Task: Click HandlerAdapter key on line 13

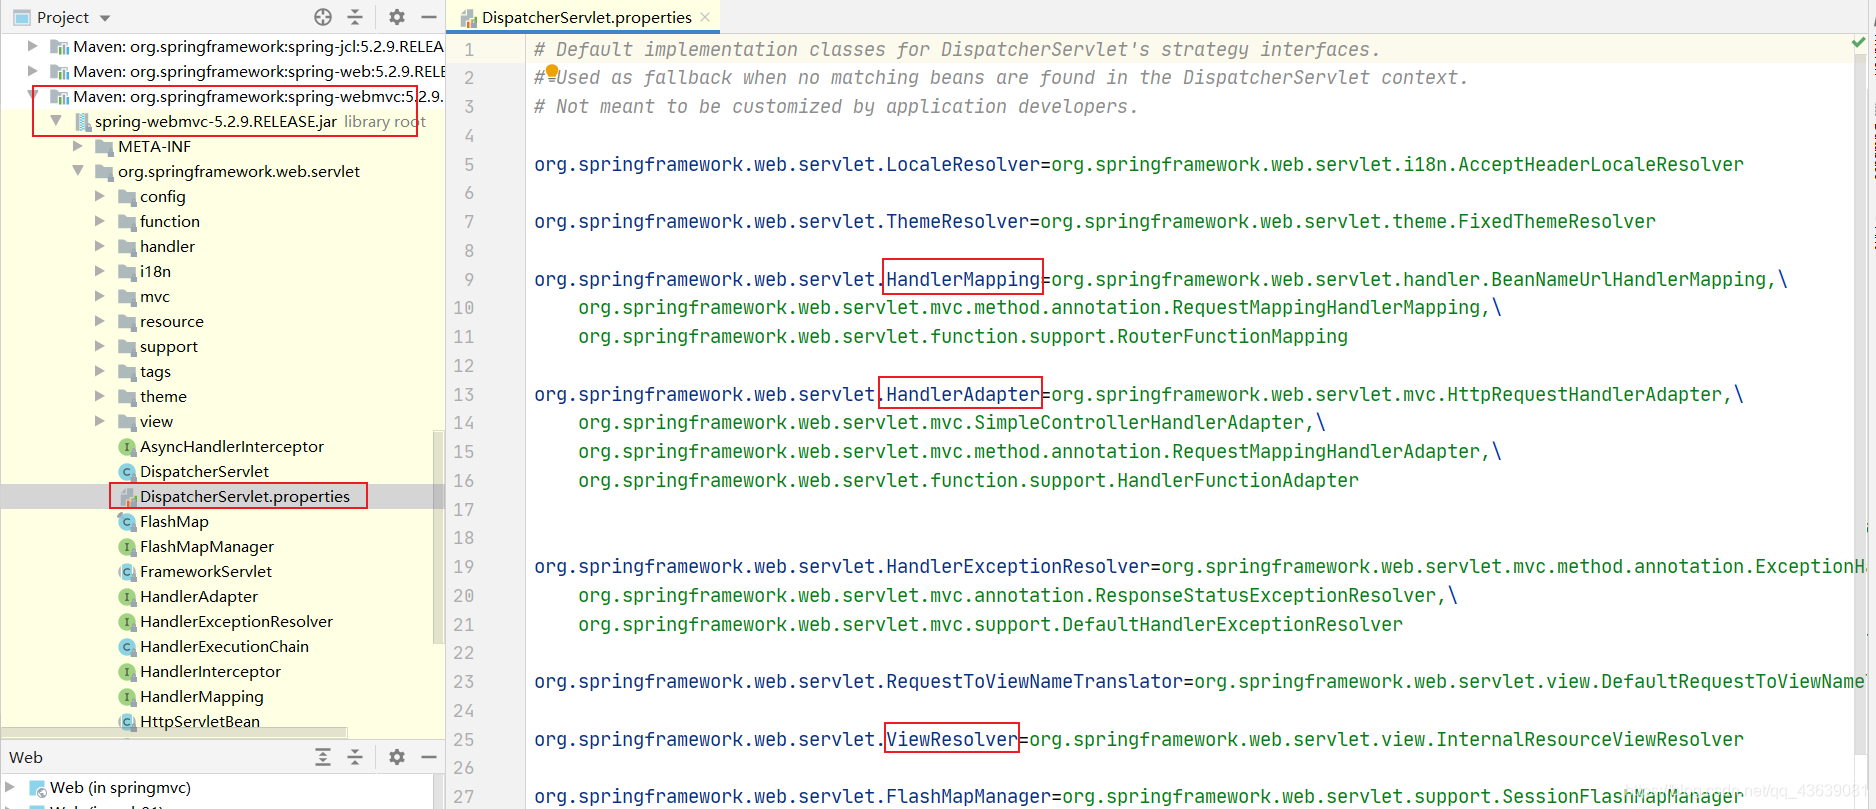Action: tap(963, 394)
